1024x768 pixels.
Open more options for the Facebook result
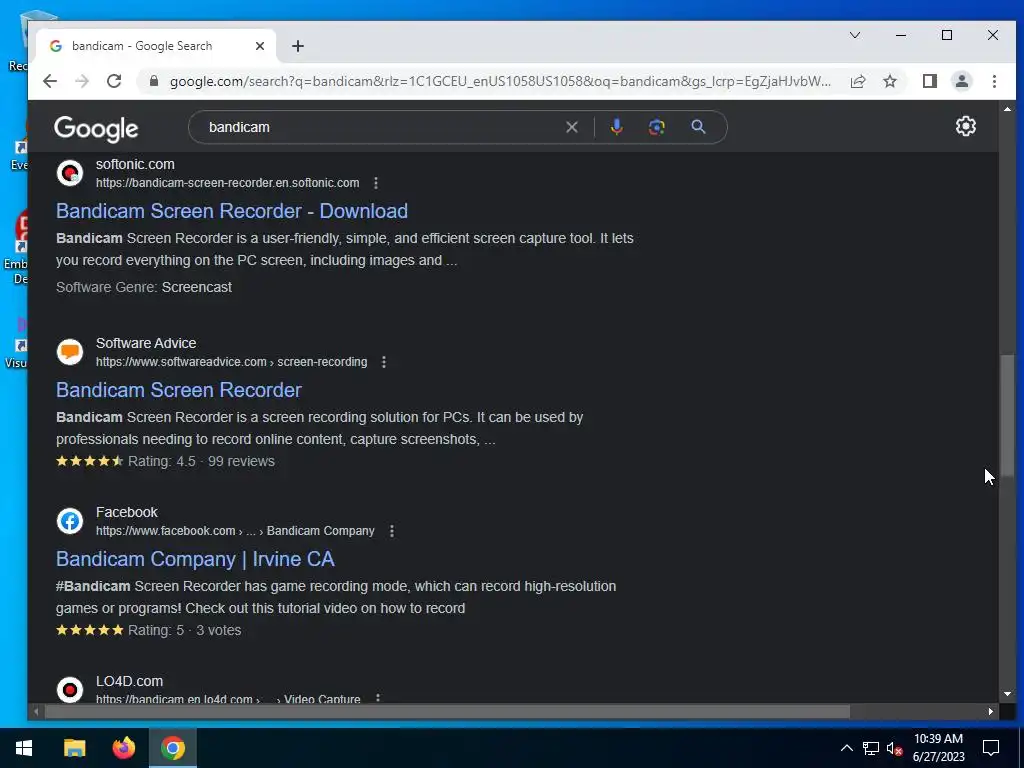click(392, 531)
